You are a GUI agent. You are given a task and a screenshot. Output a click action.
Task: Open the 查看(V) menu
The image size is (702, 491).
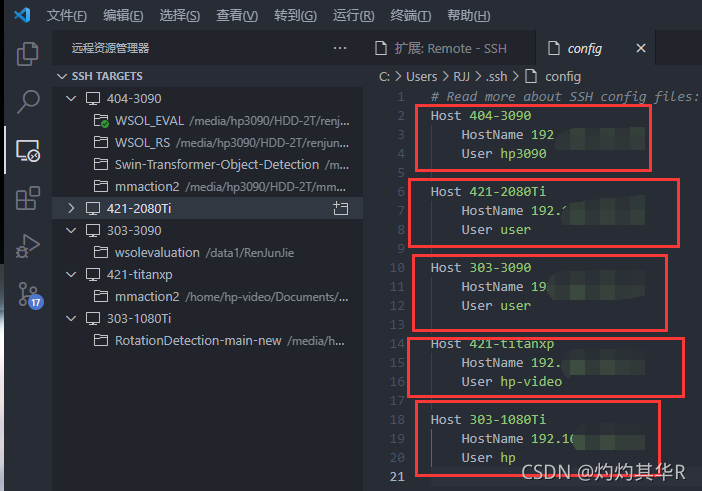click(x=237, y=16)
